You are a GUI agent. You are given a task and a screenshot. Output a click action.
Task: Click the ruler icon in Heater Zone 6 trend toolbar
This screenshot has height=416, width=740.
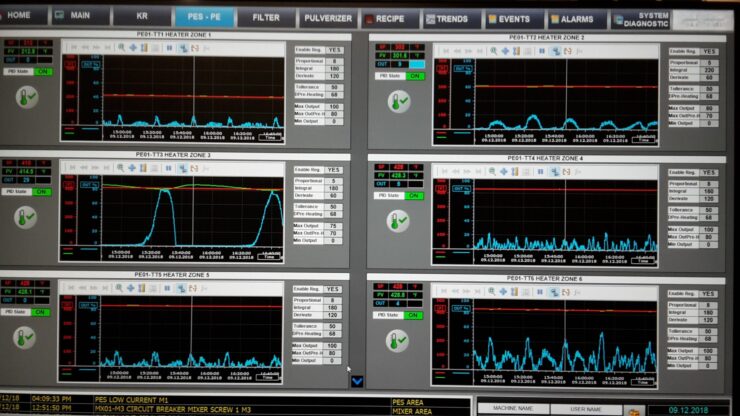[x=514, y=292]
